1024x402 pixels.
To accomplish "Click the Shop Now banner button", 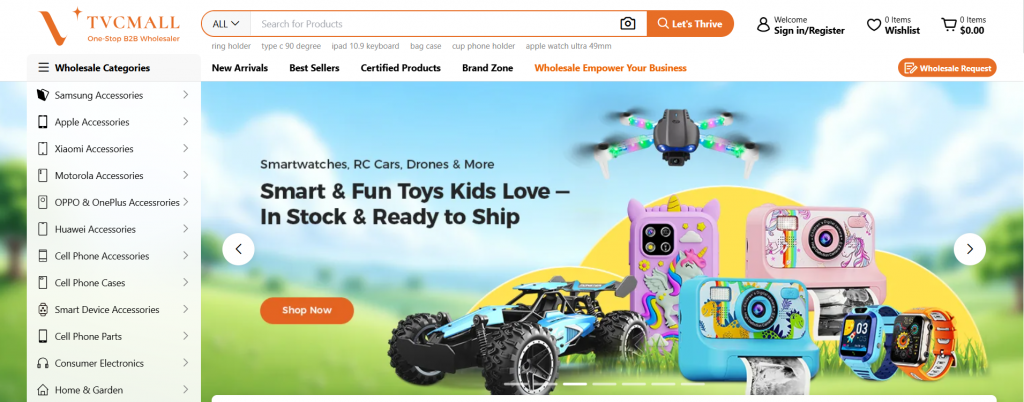I will pyautogui.click(x=307, y=311).
